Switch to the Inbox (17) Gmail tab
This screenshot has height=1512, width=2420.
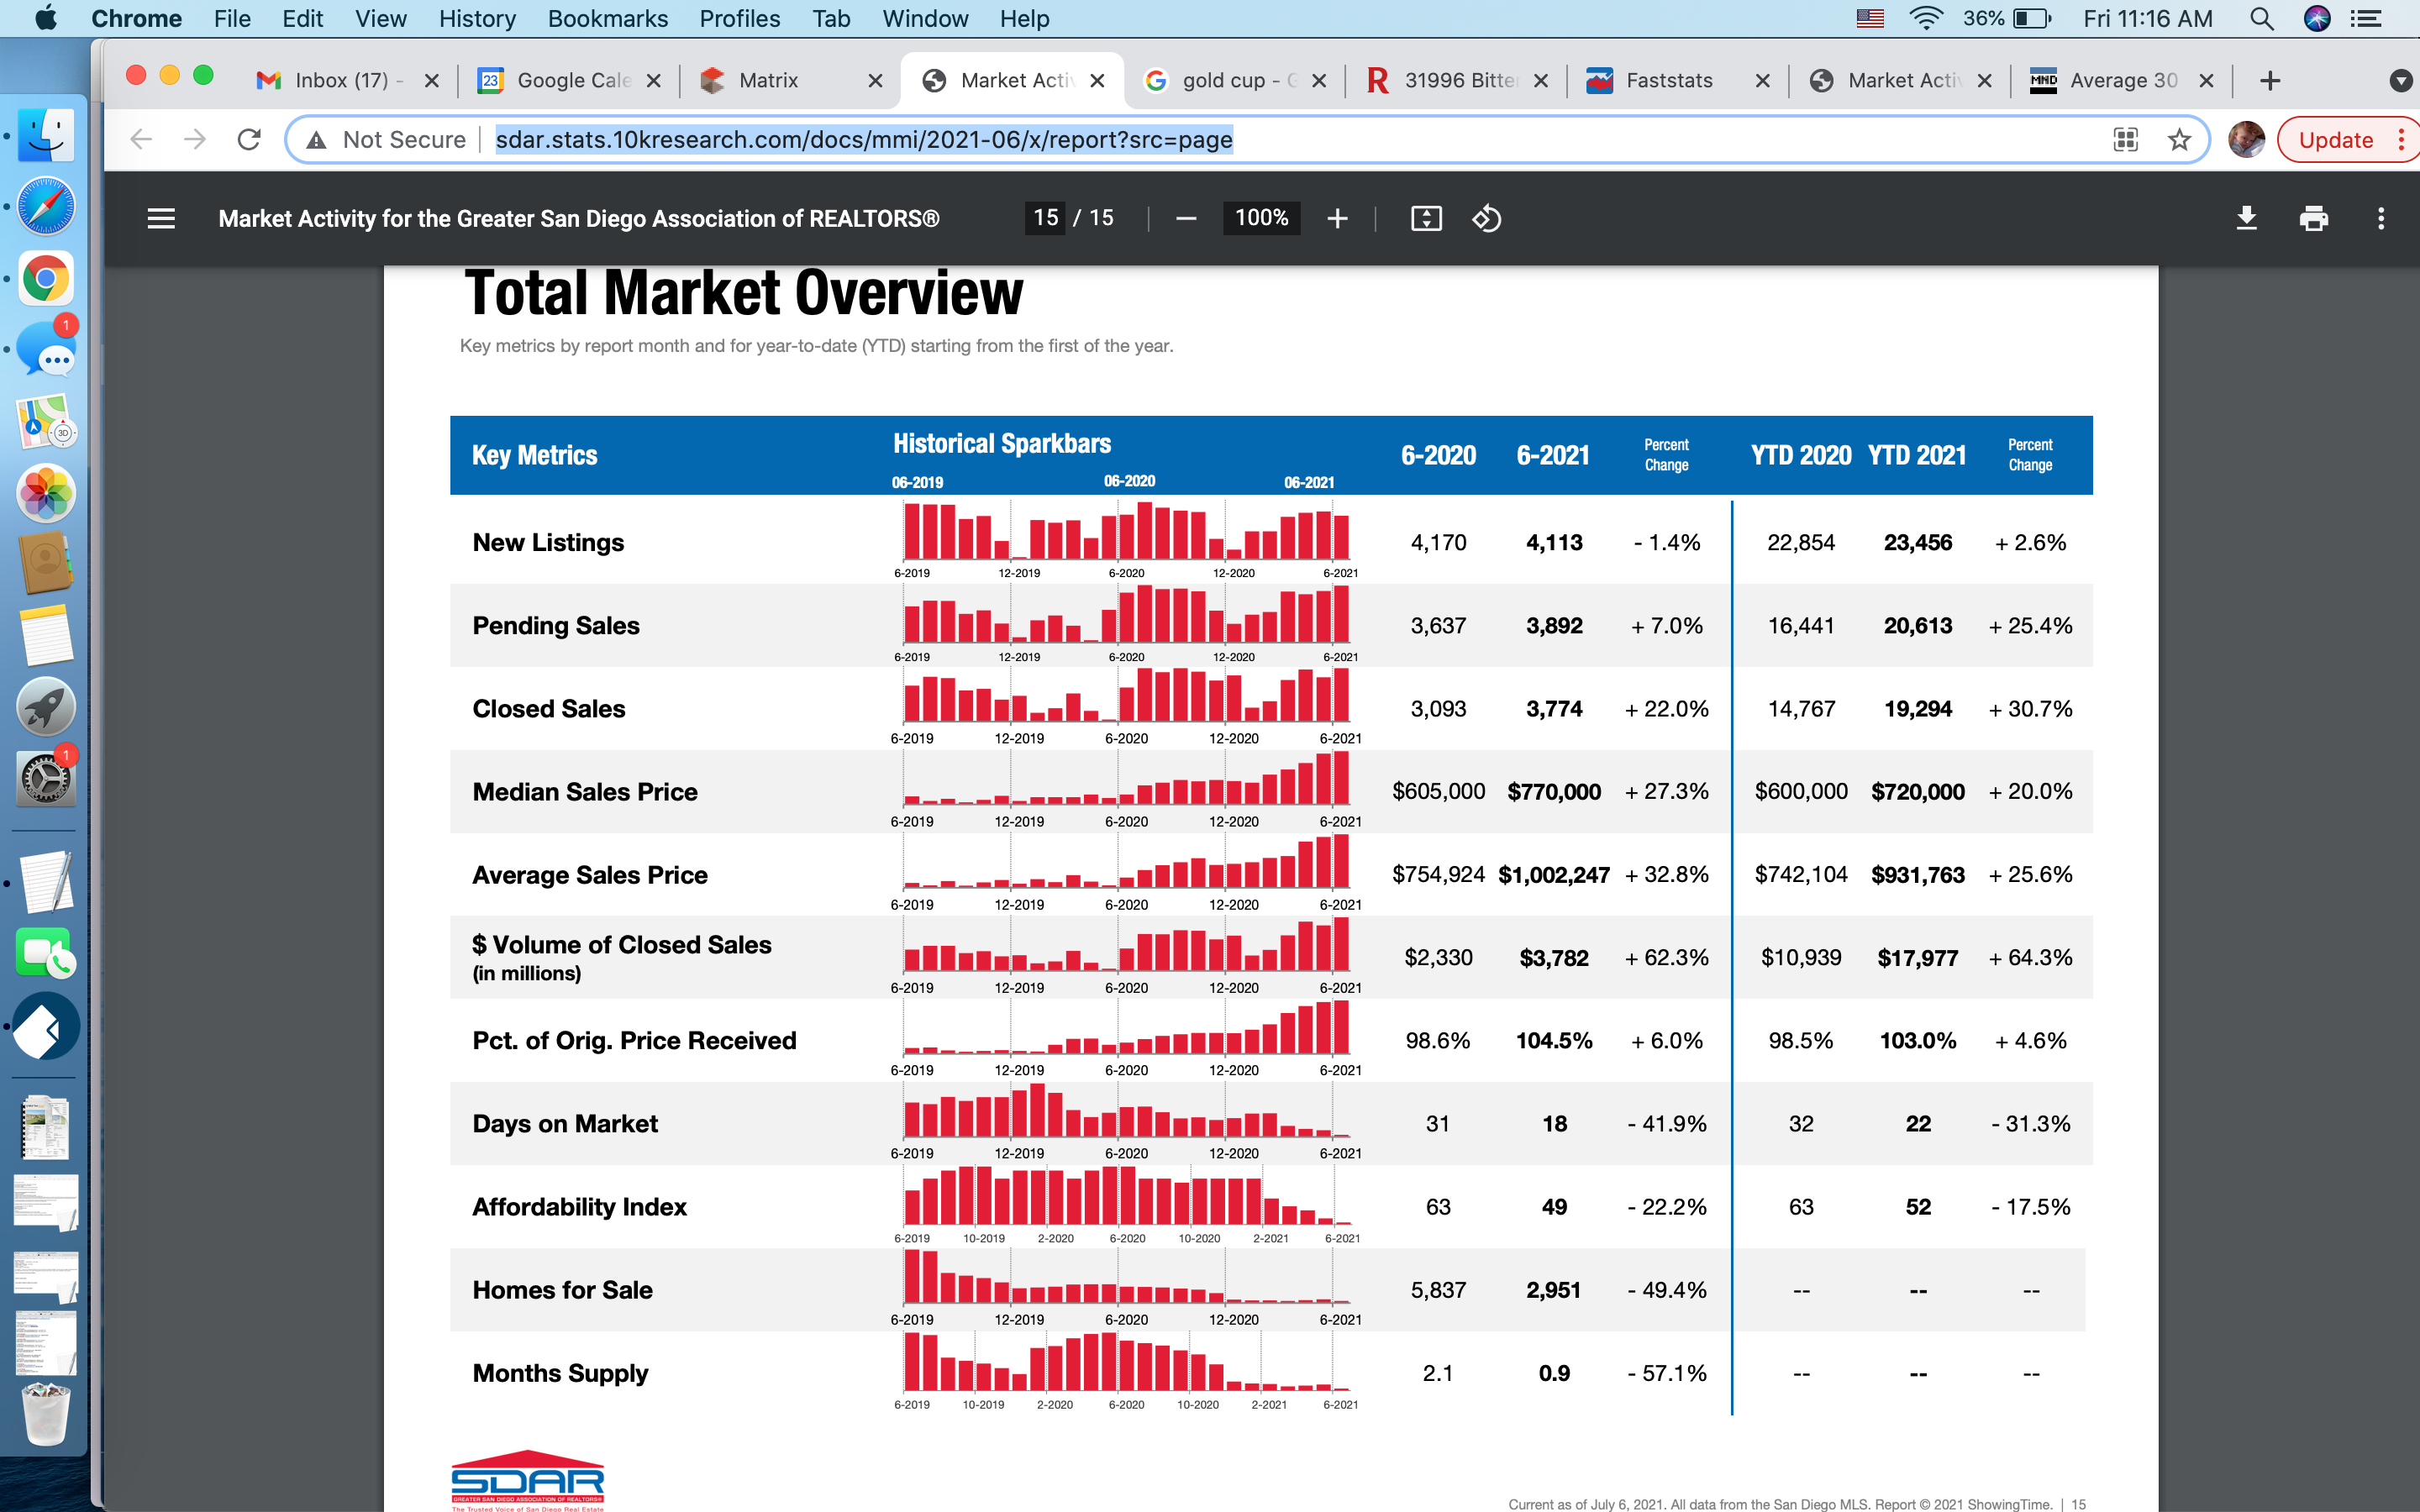pos(347,81)
